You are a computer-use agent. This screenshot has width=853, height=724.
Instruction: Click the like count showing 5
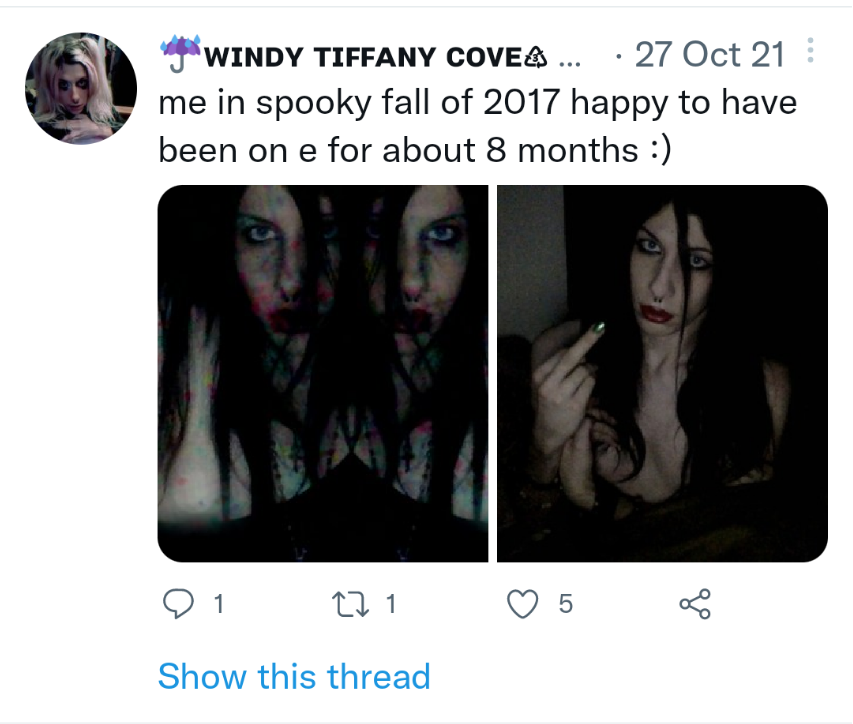tap(566, 604)
